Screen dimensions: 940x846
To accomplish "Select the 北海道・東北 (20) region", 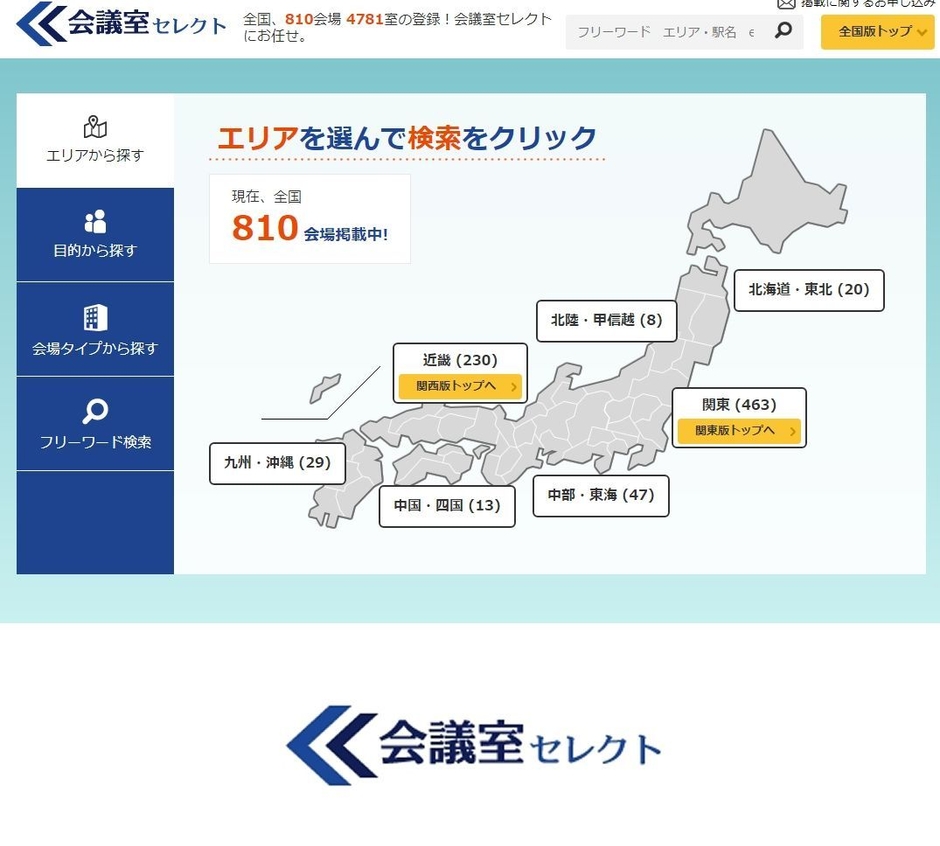I will tap(809, 290).
